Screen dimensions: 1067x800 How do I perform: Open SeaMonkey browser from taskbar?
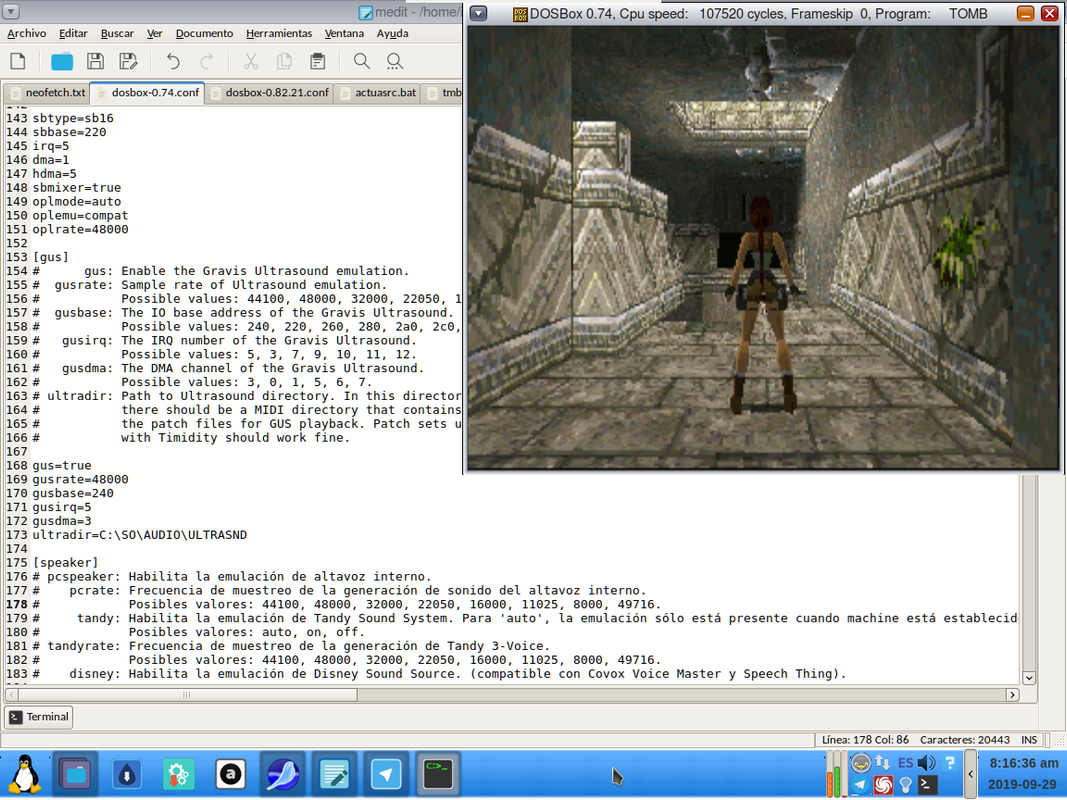click(x=282, y=774)
